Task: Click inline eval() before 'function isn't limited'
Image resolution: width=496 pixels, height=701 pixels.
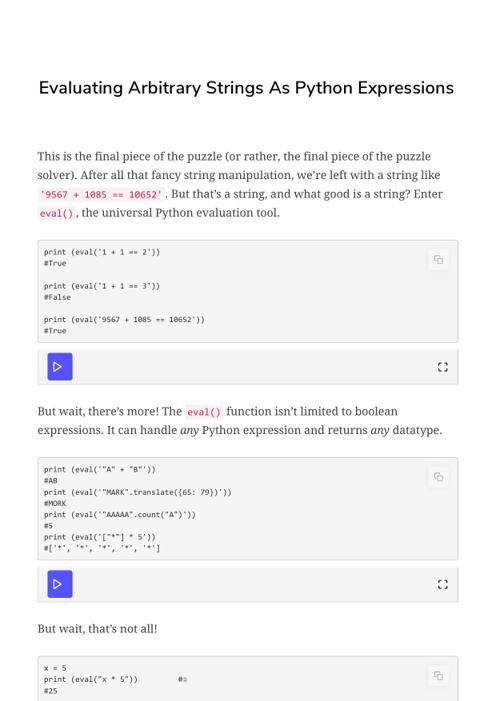Action: coord(204,412)
